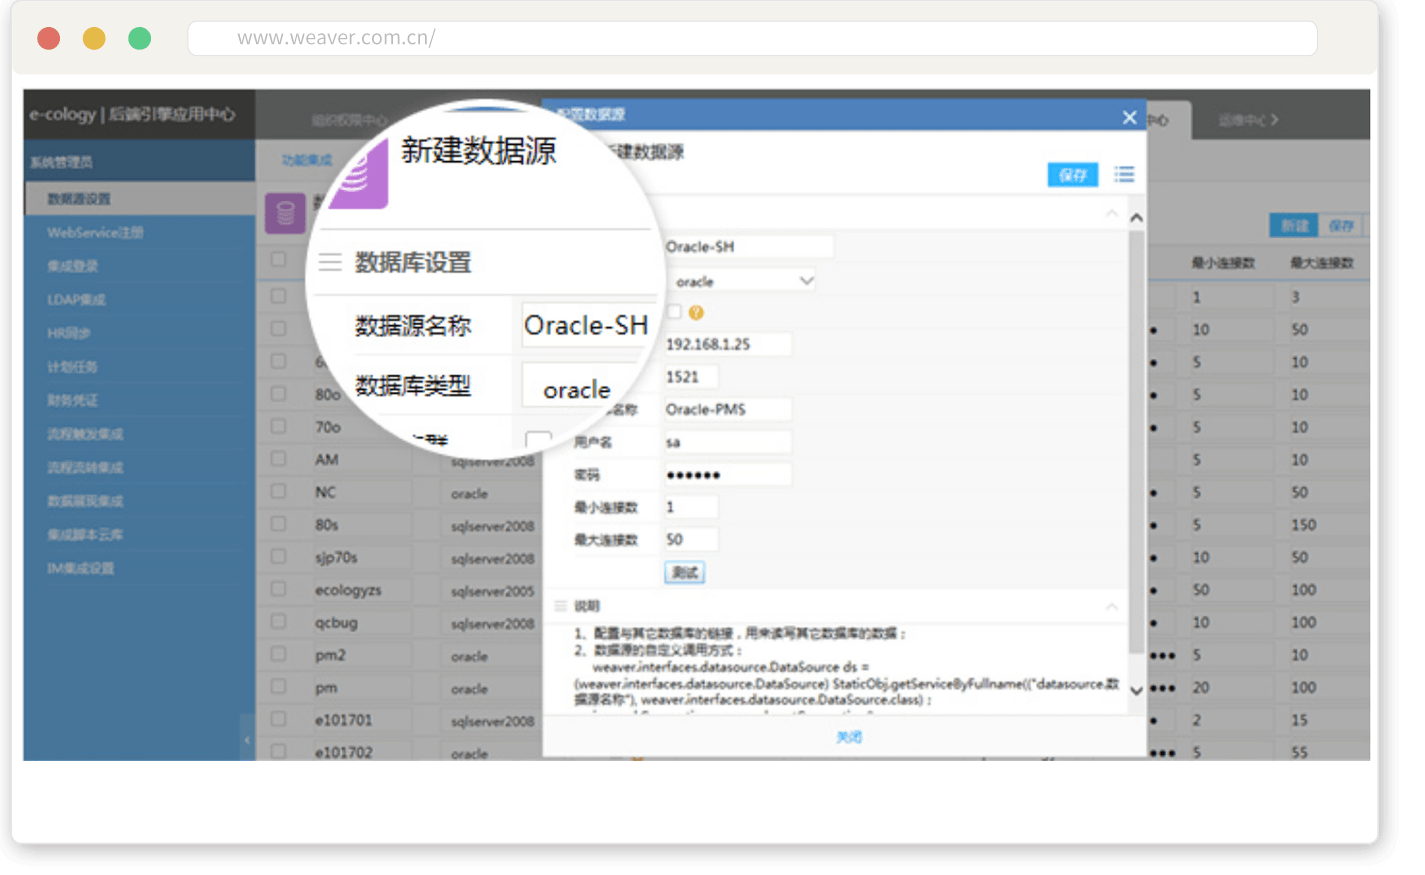Click the scrollbar down arrow in dialog
The width and height of the screenshot is (1425, 875).
pyautogui.click(x=1136, y=690)
